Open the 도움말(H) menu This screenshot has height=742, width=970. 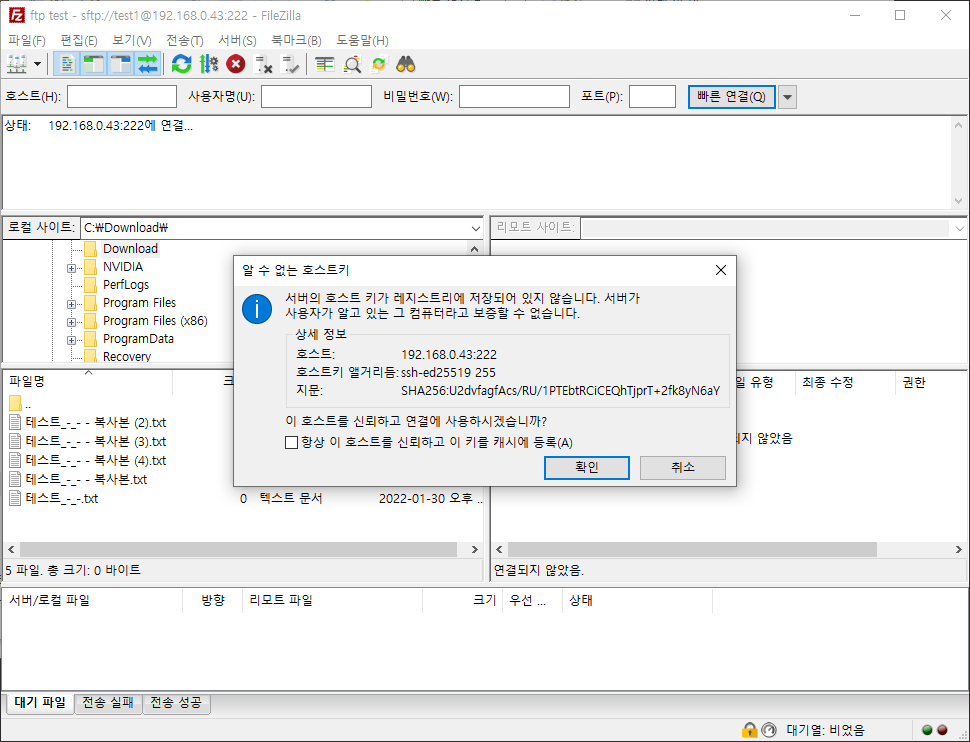pyautogui.click(x=362, y=40)
